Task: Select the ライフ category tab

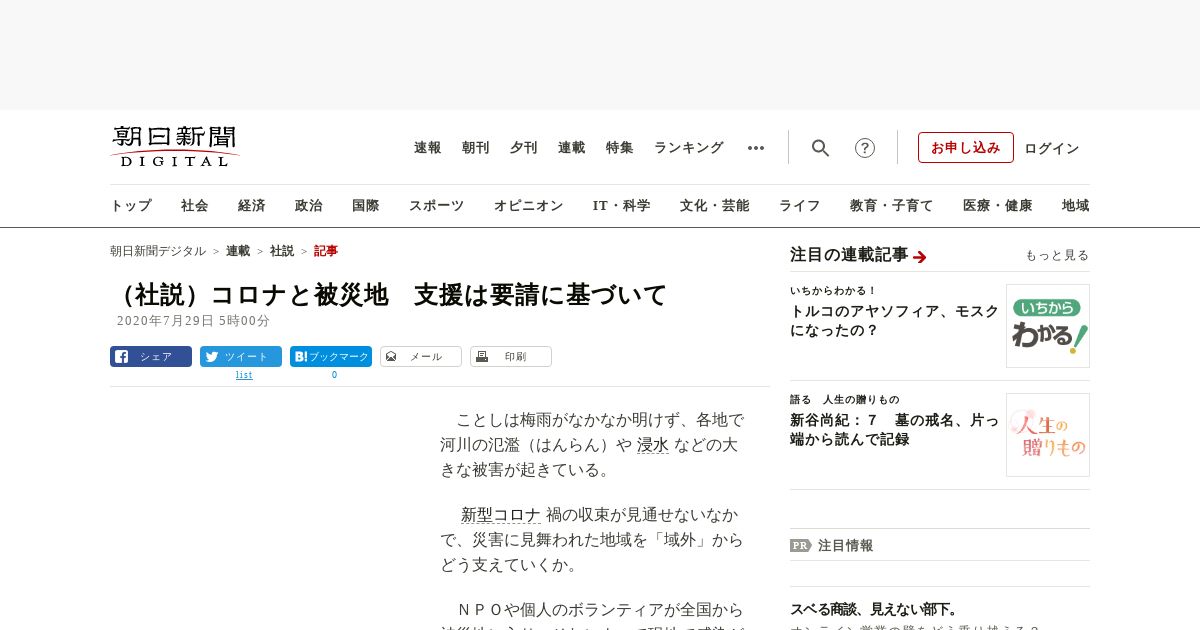Action: pos(800,206)
